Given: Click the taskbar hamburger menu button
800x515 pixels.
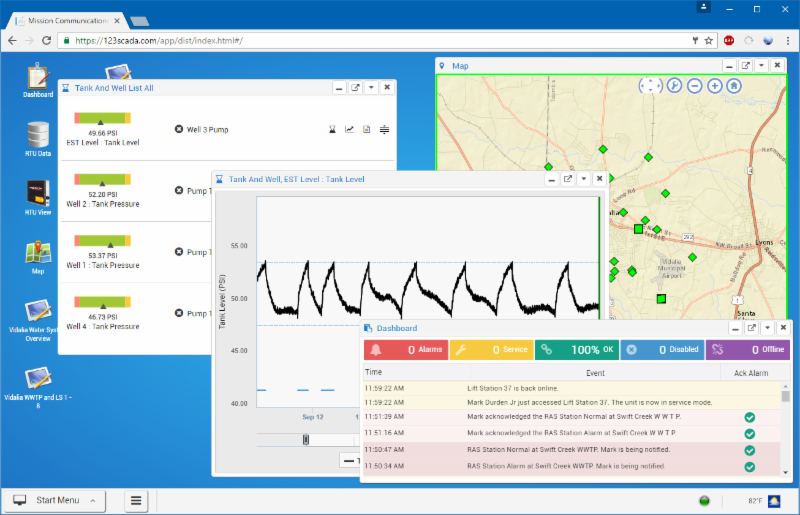Looking at the screenshot, I should pyautogui.click(x=134, y=500).
